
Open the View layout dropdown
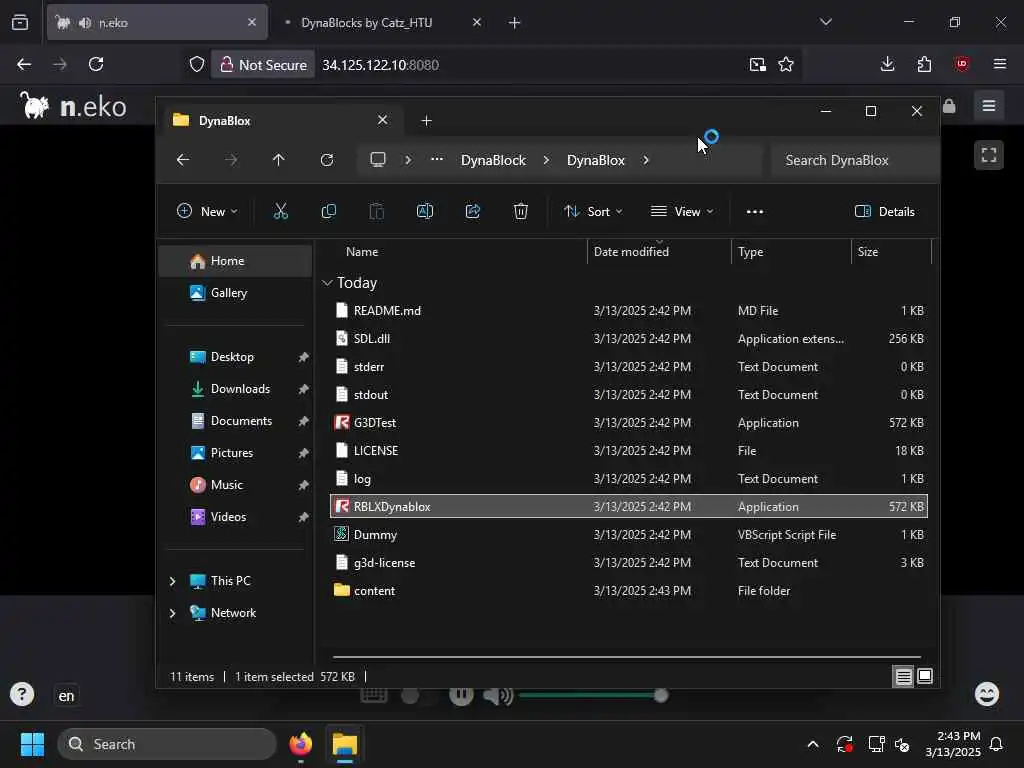click(x=682, y=212)
